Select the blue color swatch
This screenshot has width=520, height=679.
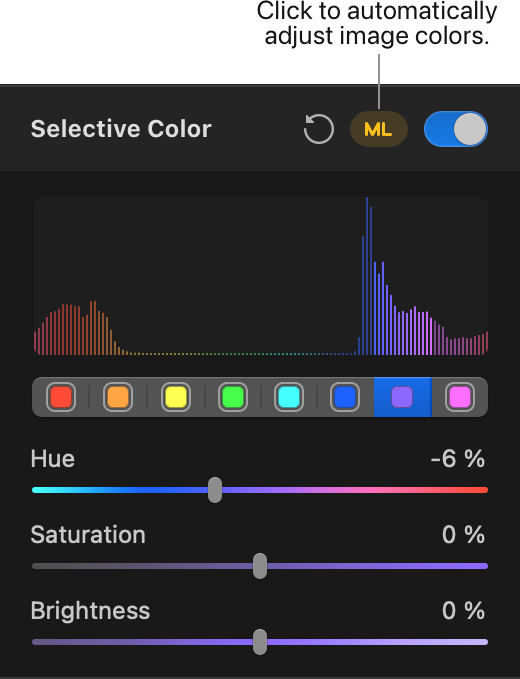tap(345, 397)
